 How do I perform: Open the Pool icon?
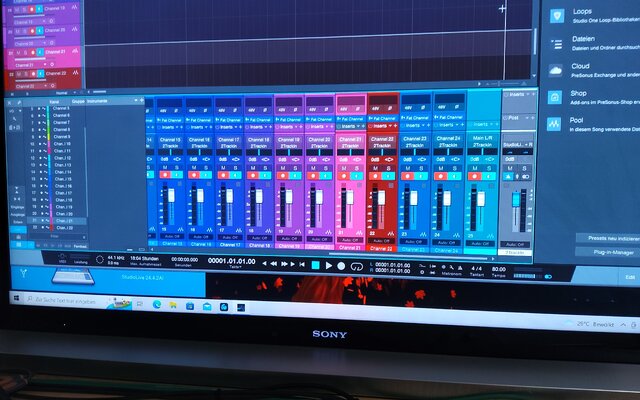pos(554,124)
